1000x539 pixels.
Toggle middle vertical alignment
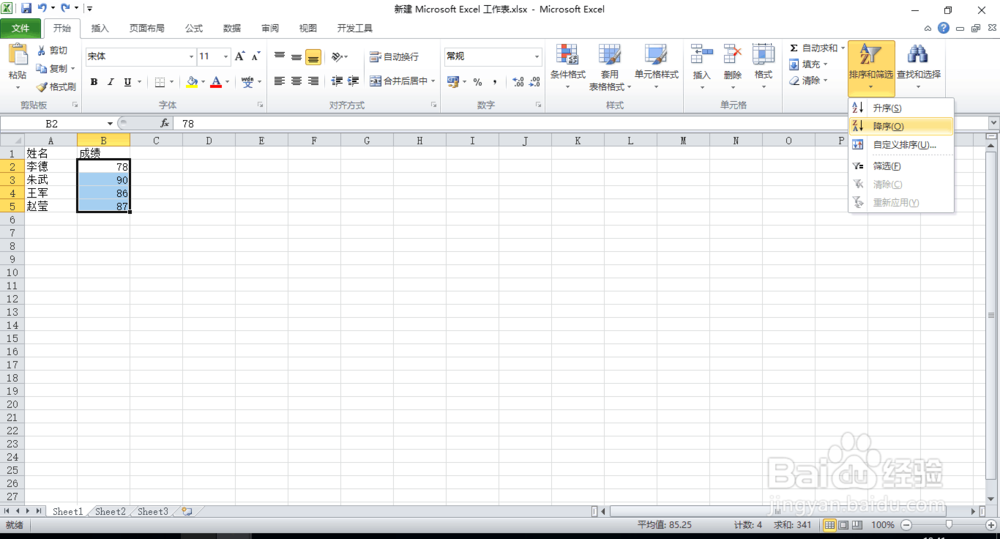click(296, 57)
